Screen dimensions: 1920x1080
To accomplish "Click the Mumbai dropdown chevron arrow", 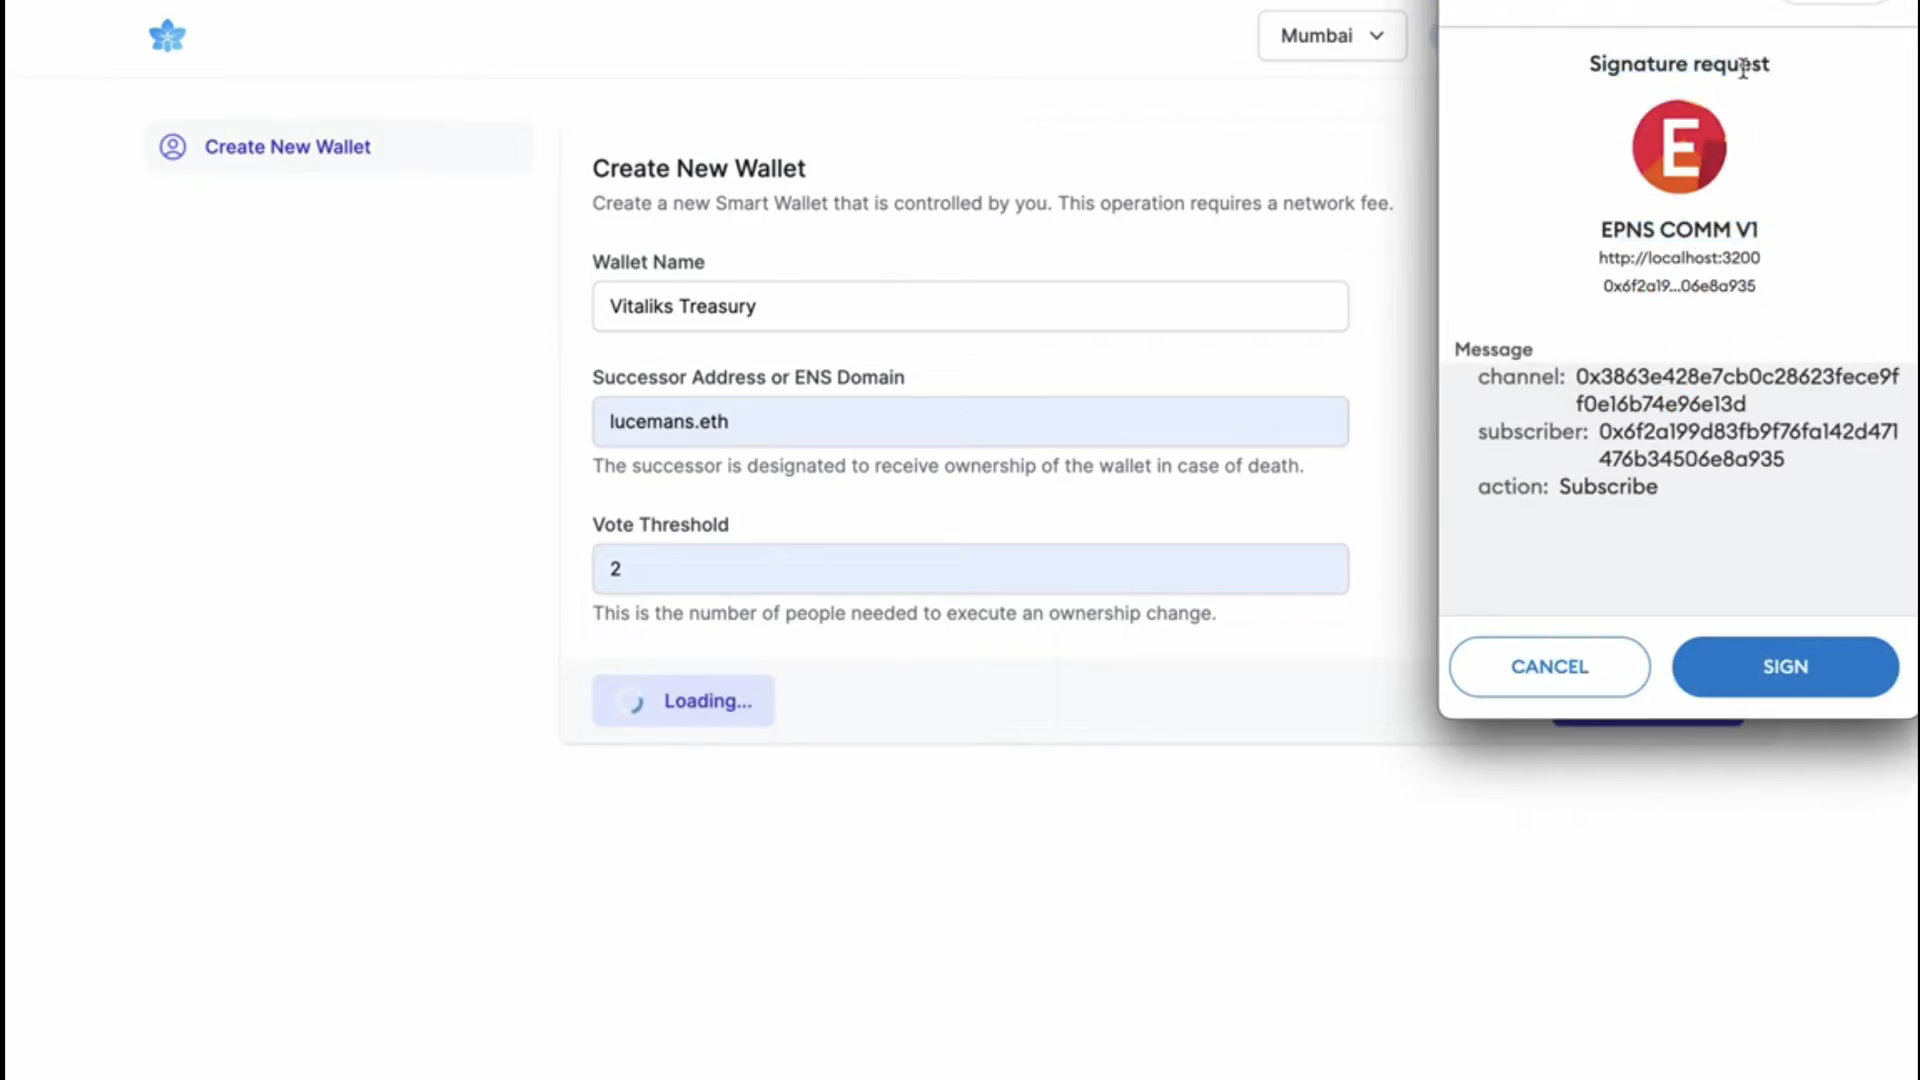I will (x=1377, y=36).
